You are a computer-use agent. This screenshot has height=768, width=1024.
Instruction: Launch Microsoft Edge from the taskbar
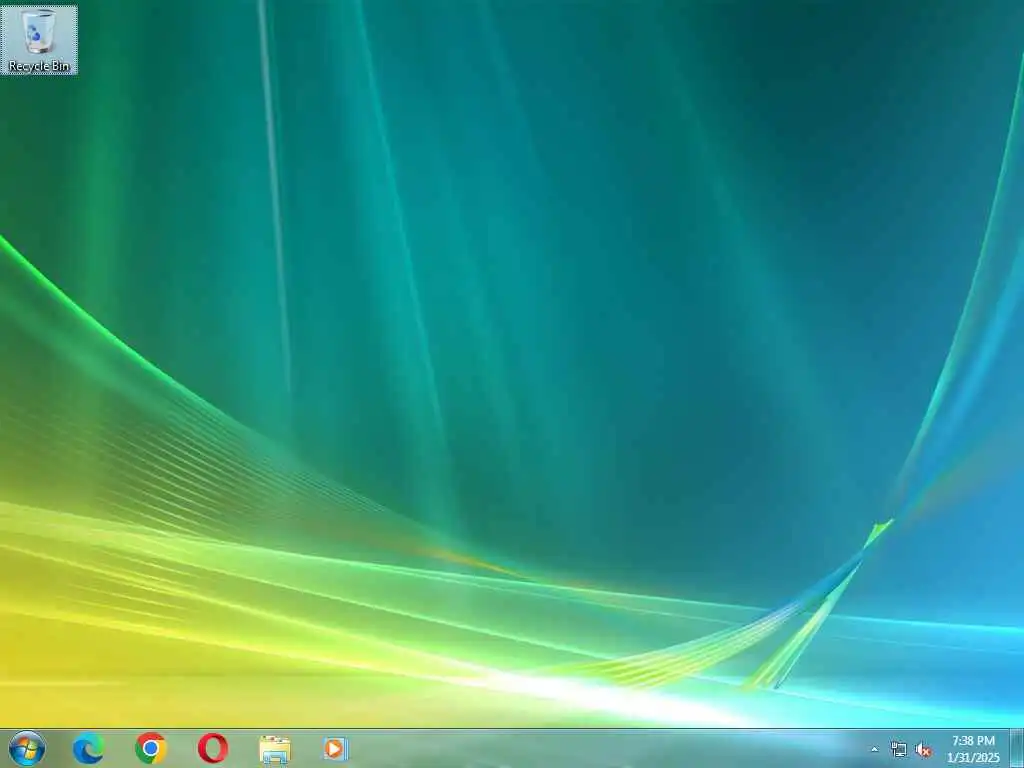pyautogui.click(x=88, y=748)
